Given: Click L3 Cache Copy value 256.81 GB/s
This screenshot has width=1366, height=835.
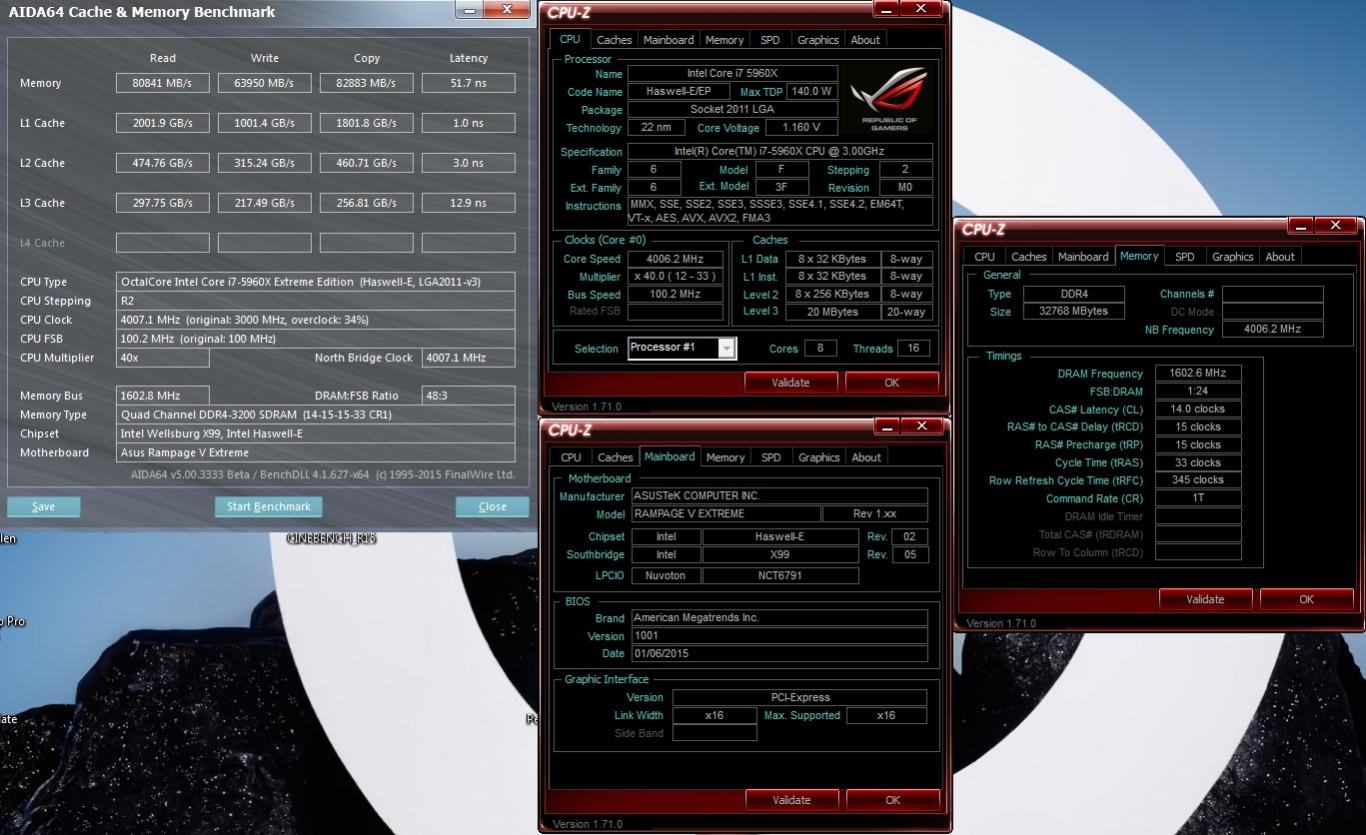Looking at the screenshot, I should tap(367, 203).
